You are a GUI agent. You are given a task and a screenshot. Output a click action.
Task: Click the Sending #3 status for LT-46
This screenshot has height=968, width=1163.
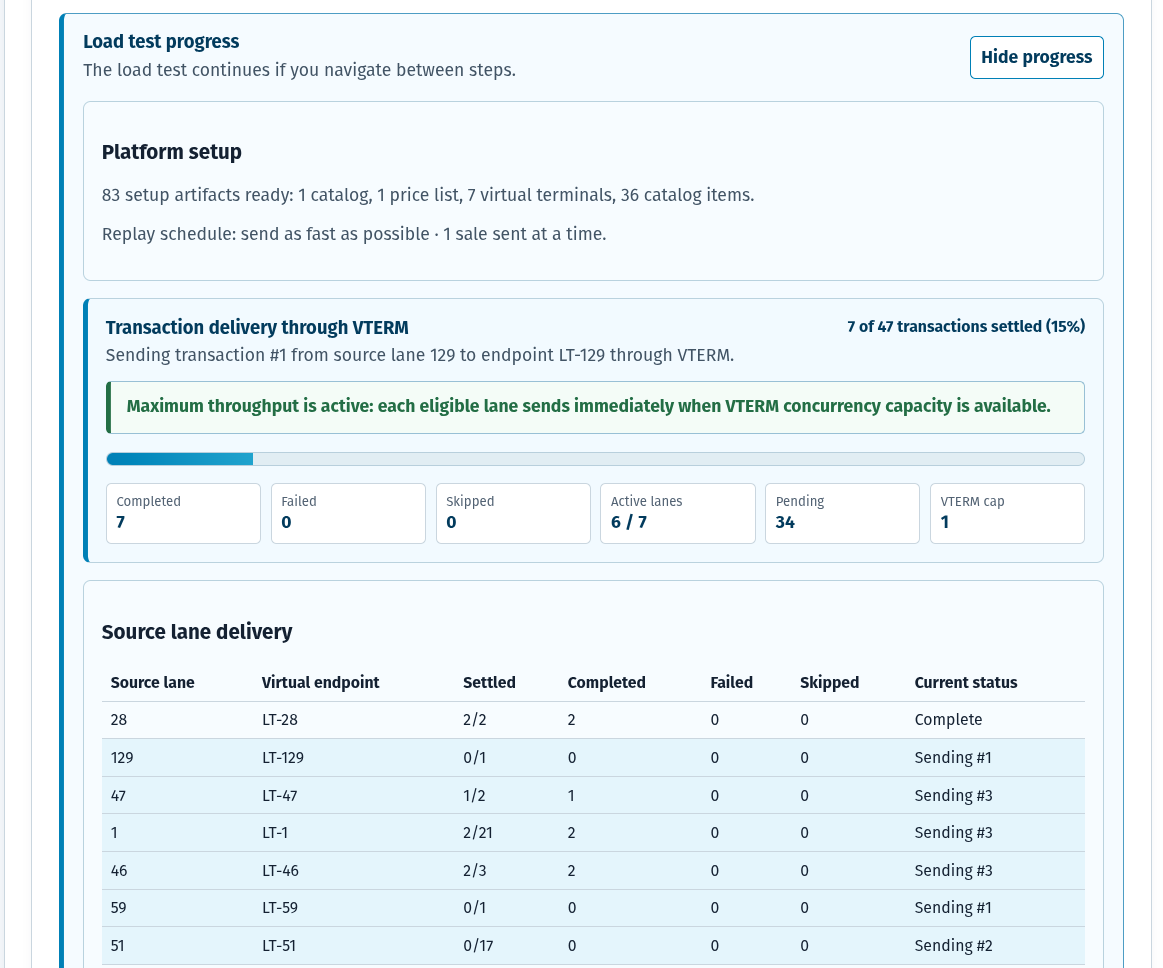click(x=953, y=871)
